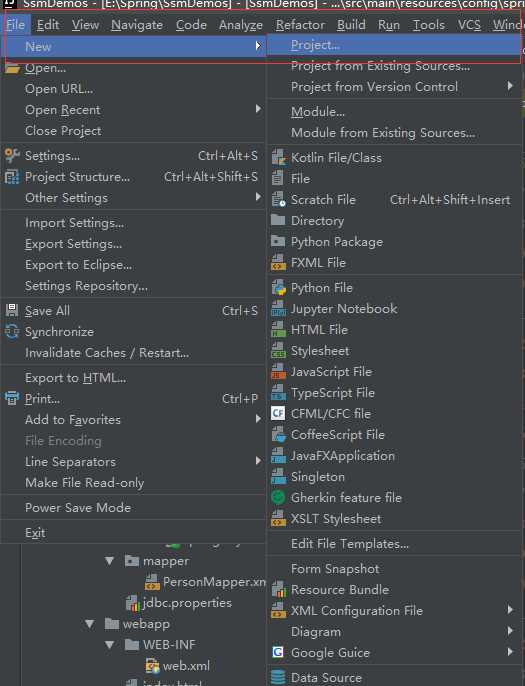Click the Data Source database icon
This screenshot has width=525, height=686.
pos(278,677)
